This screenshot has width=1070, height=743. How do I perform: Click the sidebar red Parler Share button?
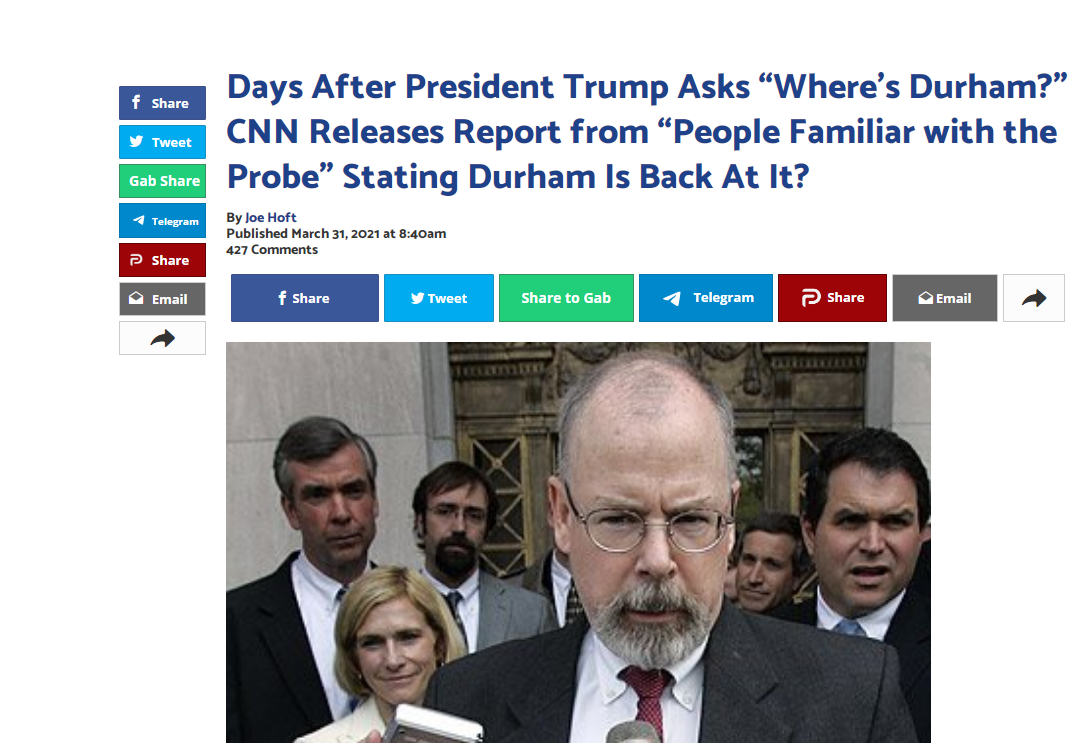coord(162,260)
